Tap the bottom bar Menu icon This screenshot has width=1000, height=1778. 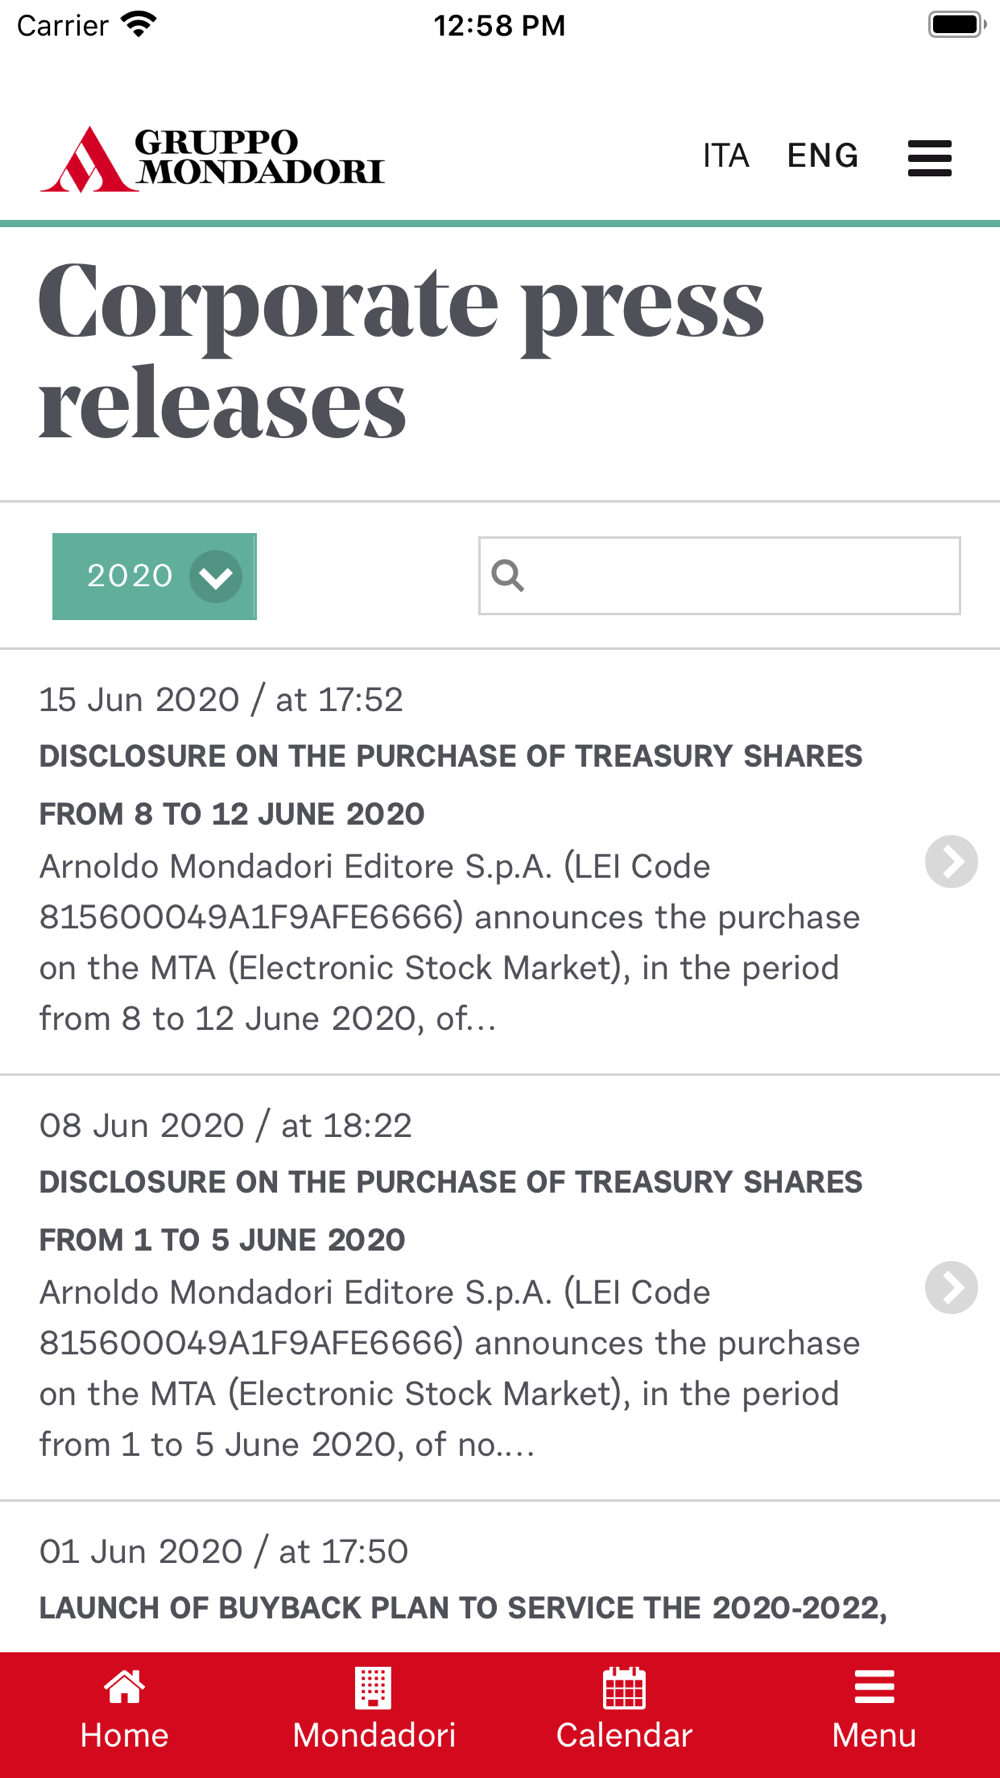874,1688
